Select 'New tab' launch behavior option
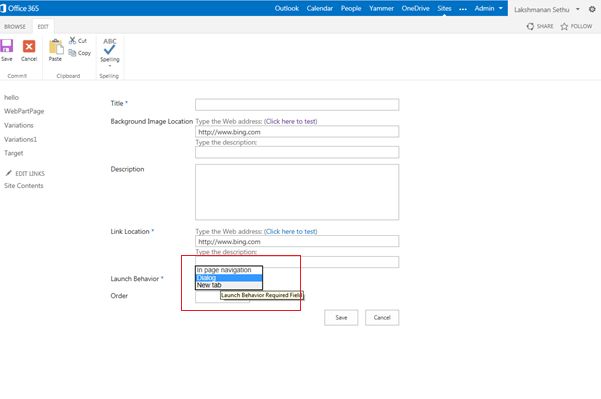Viewport: 601px width, 399px height. [x=229, y=285]
